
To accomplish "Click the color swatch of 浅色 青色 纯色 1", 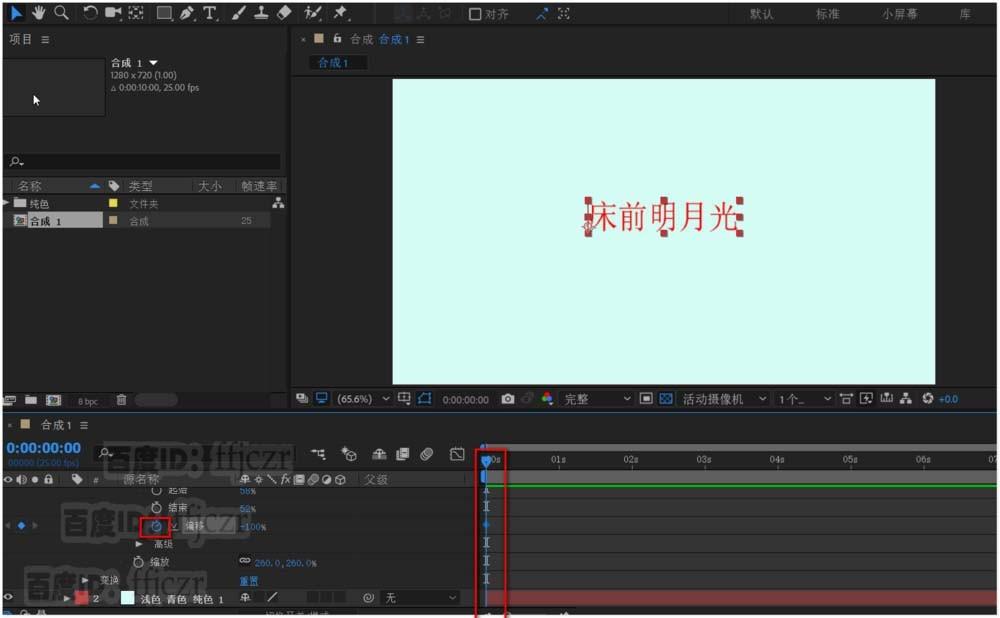I will [x=128, y=597].
